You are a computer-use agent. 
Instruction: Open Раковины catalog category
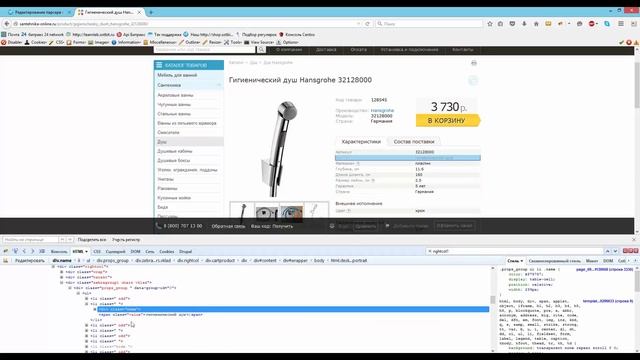167,189
